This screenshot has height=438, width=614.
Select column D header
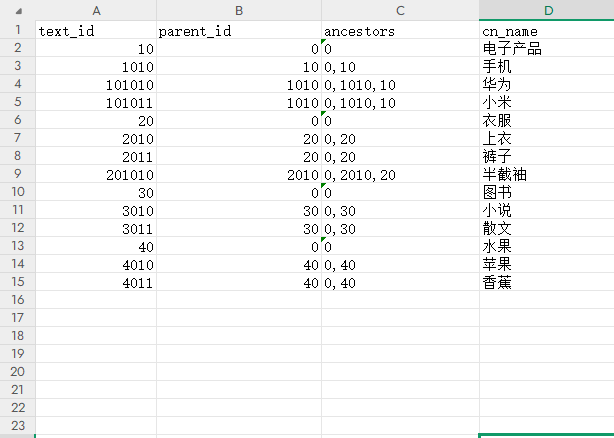point(547,10)
